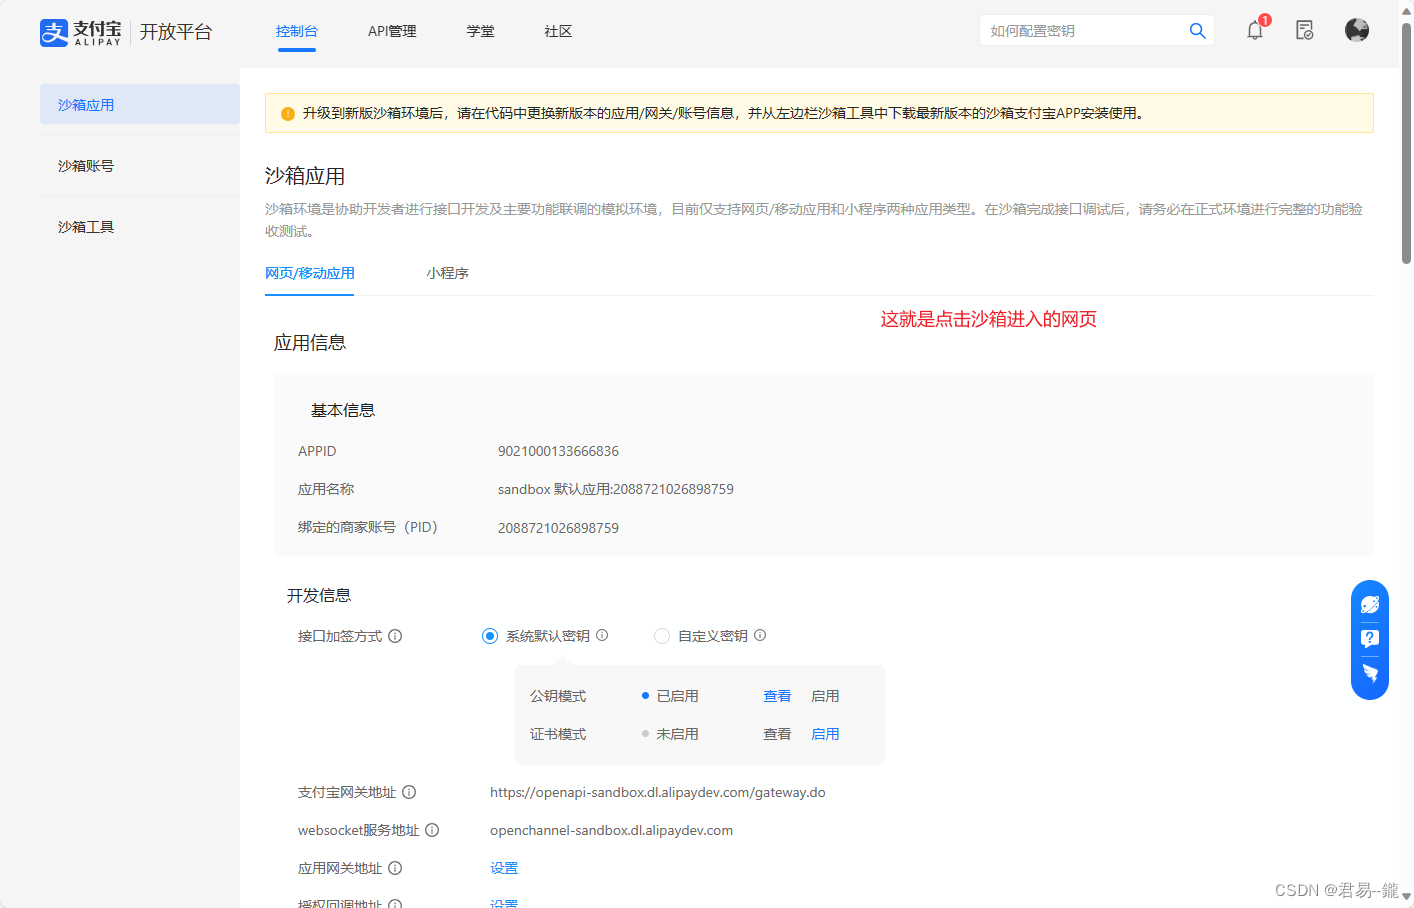Click the search magnifier icon
1414x908 pixels.
point(1197,31)
